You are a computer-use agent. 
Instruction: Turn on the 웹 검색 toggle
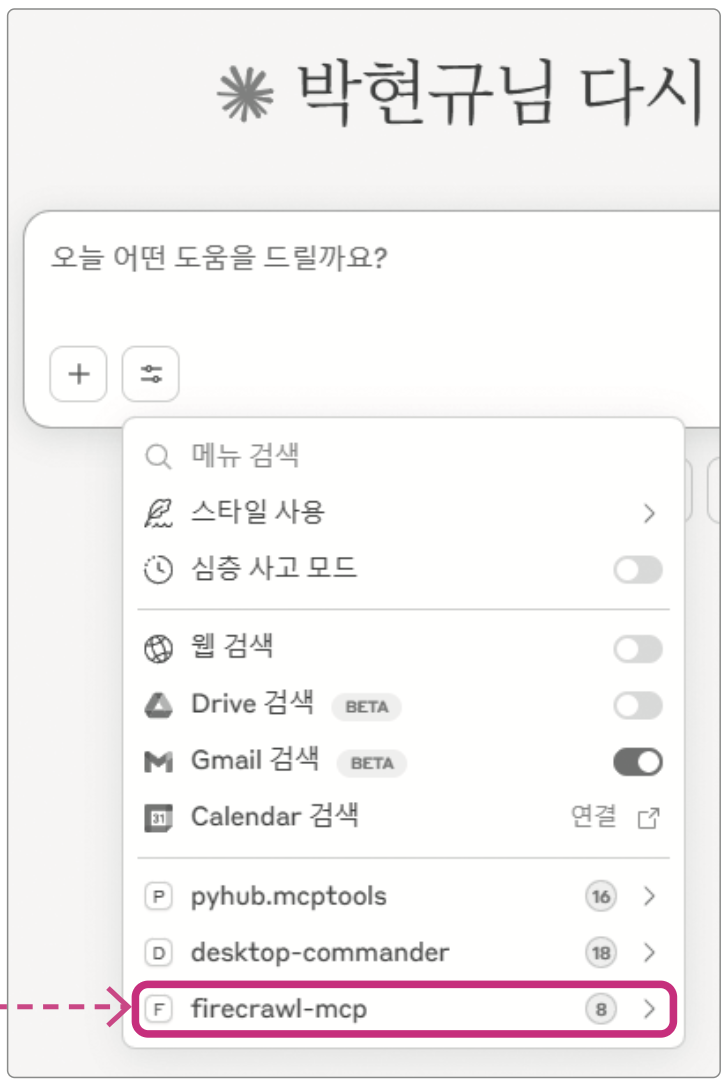(637, 650)
